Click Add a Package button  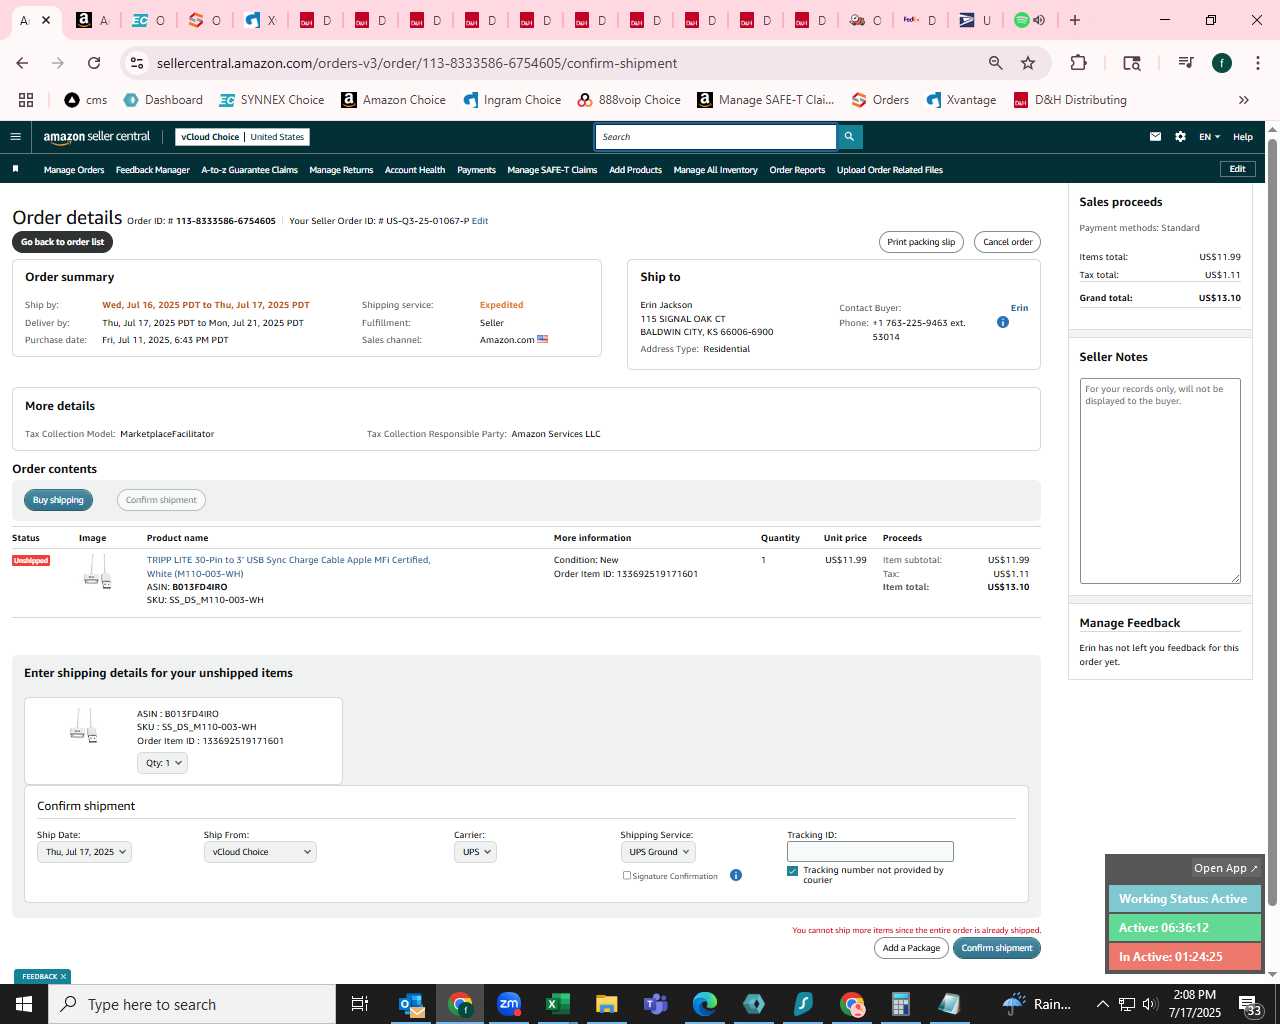[911, 948]
